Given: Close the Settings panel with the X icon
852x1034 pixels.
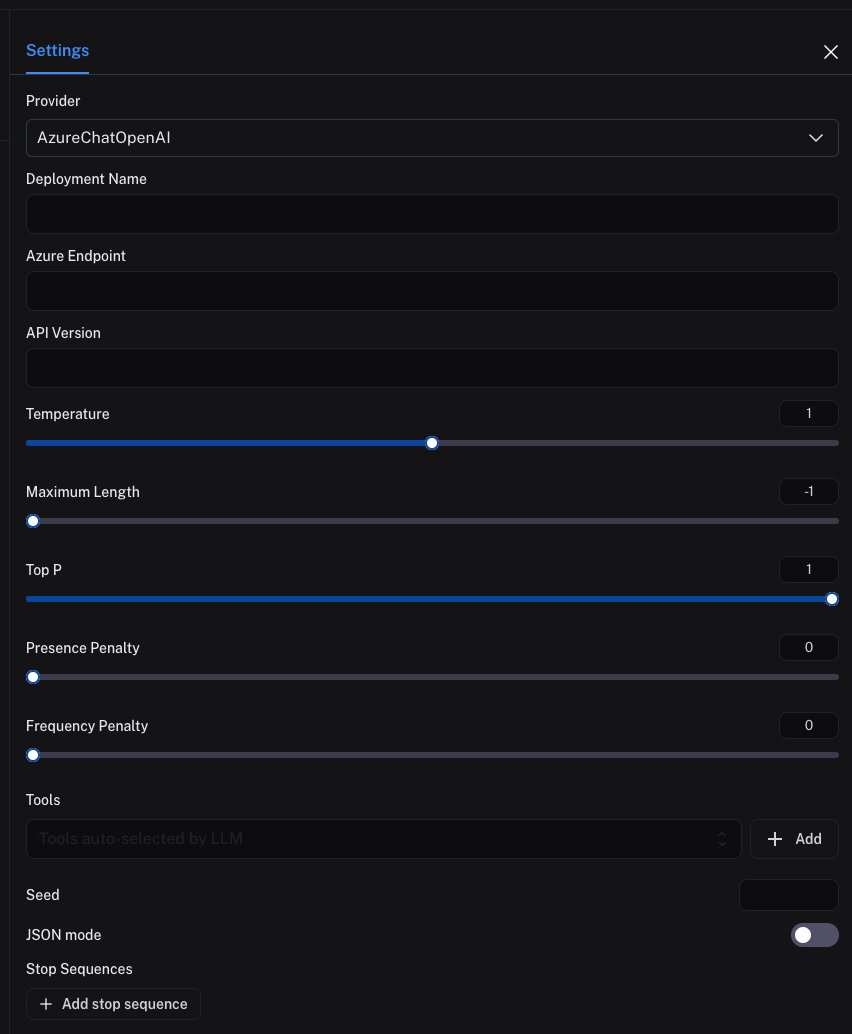Looking at the screenshot, I should pos(830,52).
